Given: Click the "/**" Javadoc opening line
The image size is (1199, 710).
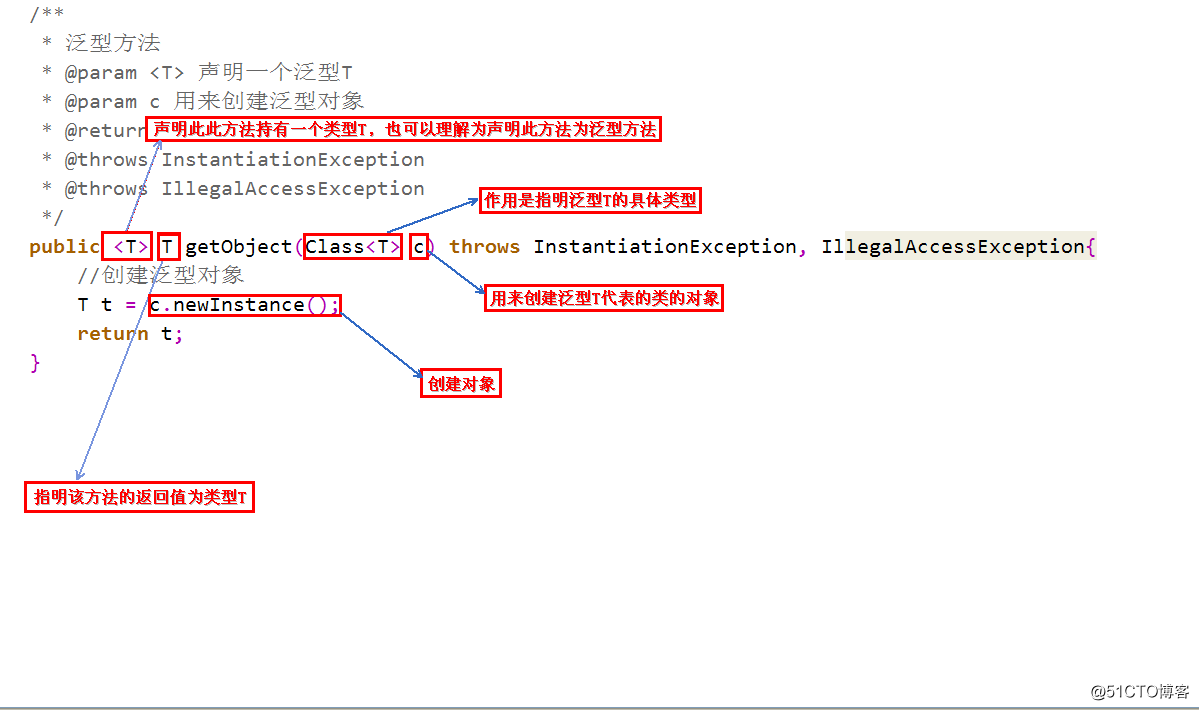Looking at the screenshot, I should click(x=47, y=14).
